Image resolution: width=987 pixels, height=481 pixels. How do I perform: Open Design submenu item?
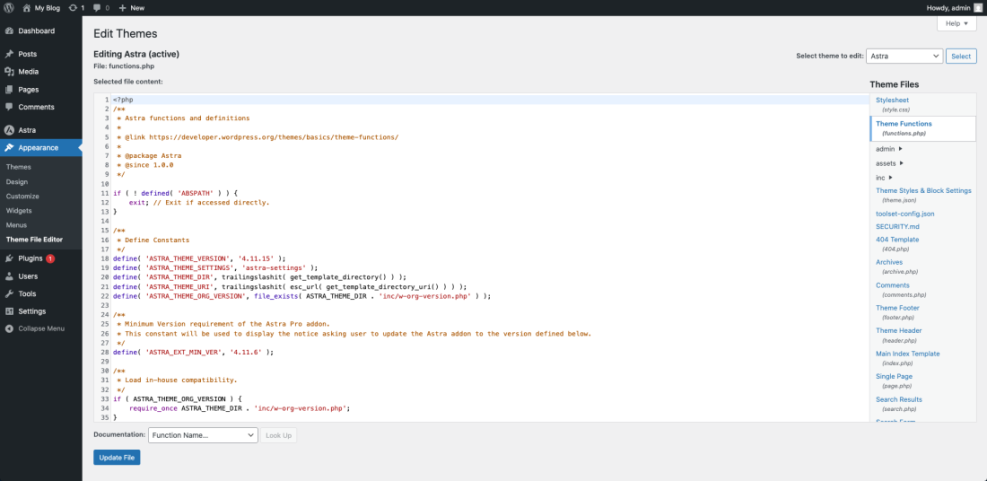point(17,181)
